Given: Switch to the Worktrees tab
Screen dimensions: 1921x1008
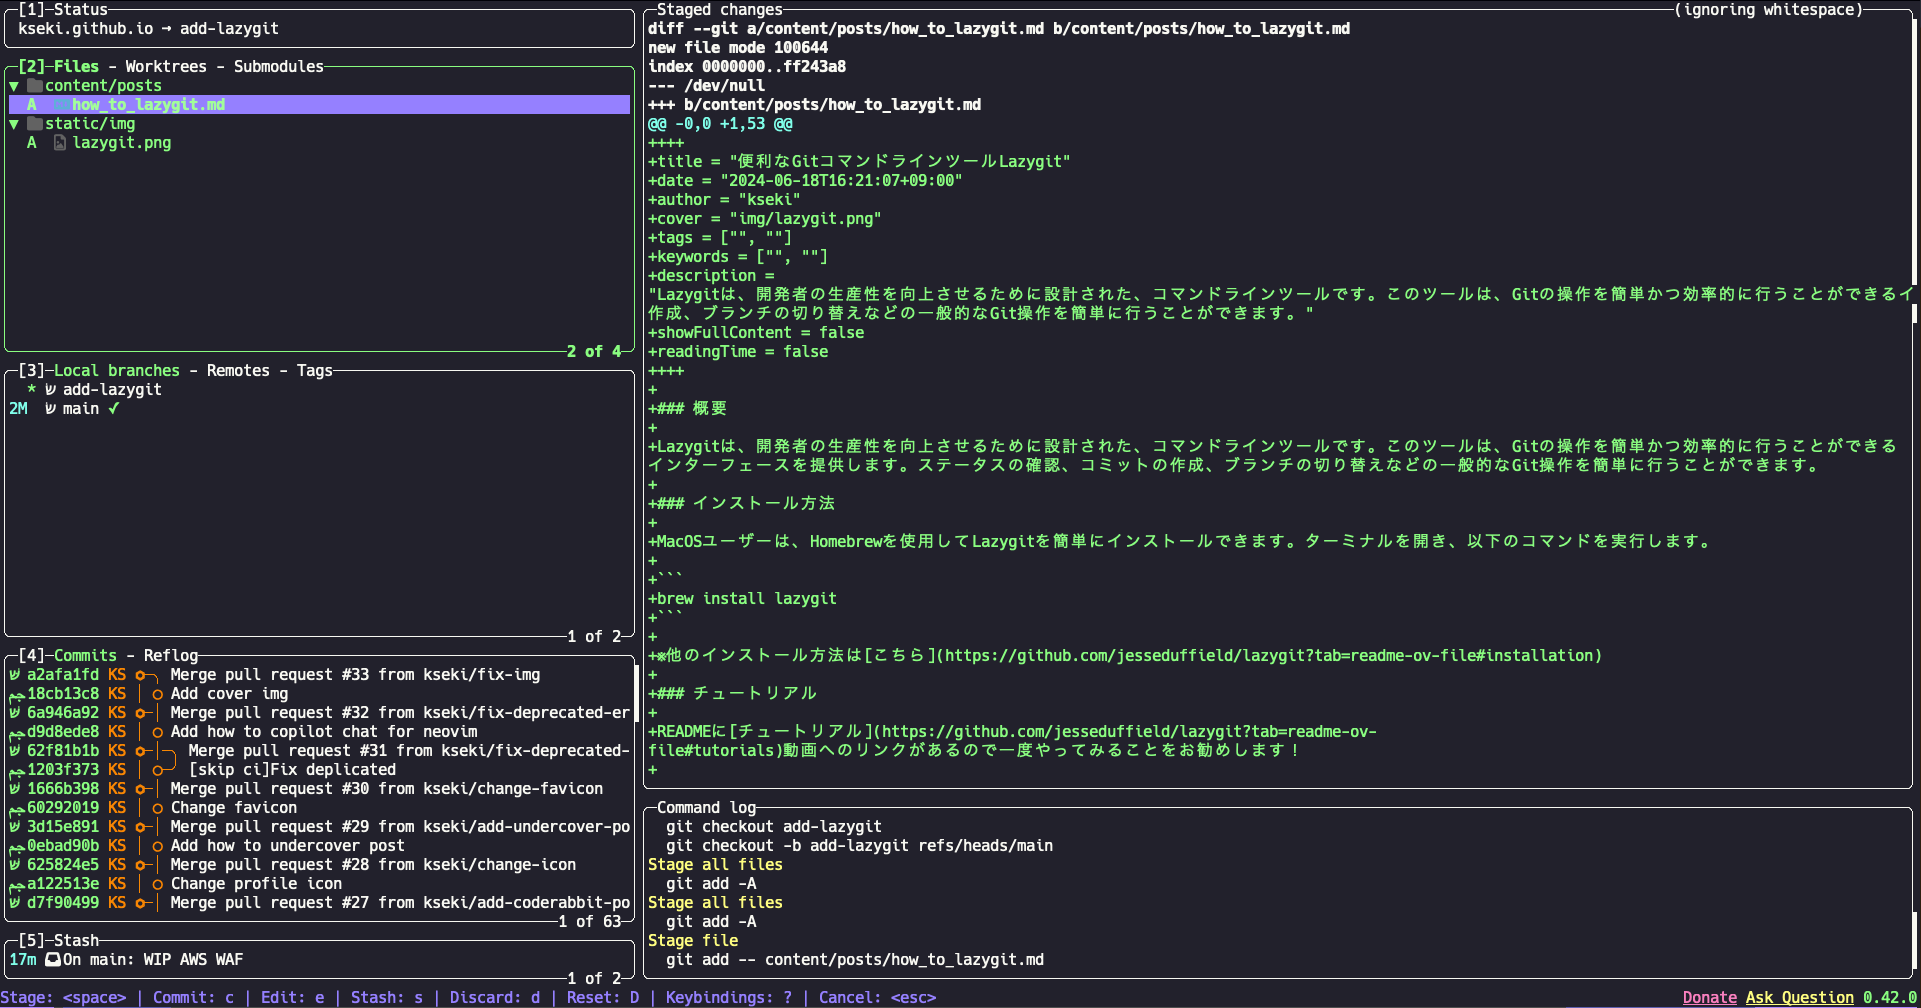Looking at the screenshot, I should pyautogui.click(x=166, y=67).
